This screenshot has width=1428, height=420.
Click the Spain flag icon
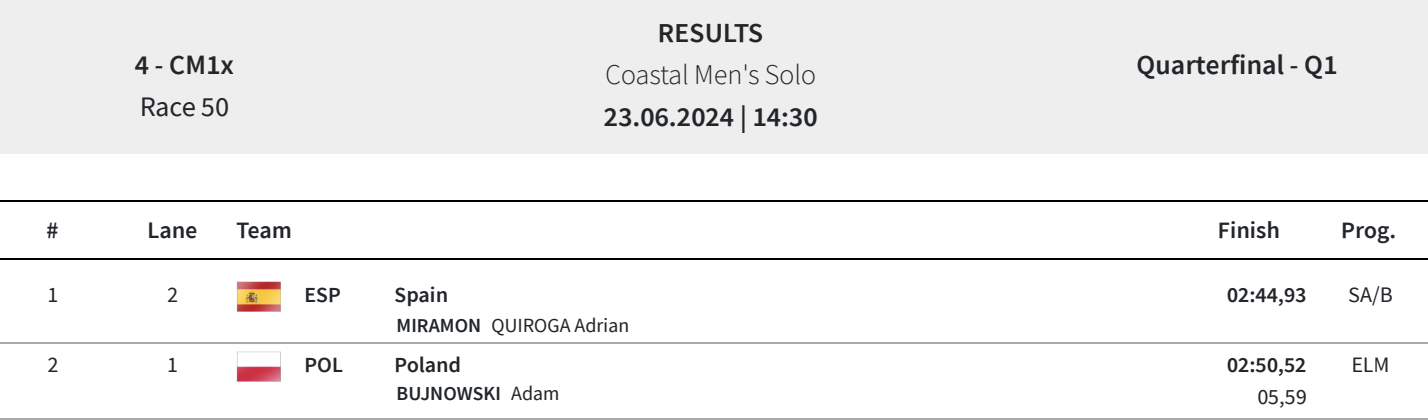(258, 297)
